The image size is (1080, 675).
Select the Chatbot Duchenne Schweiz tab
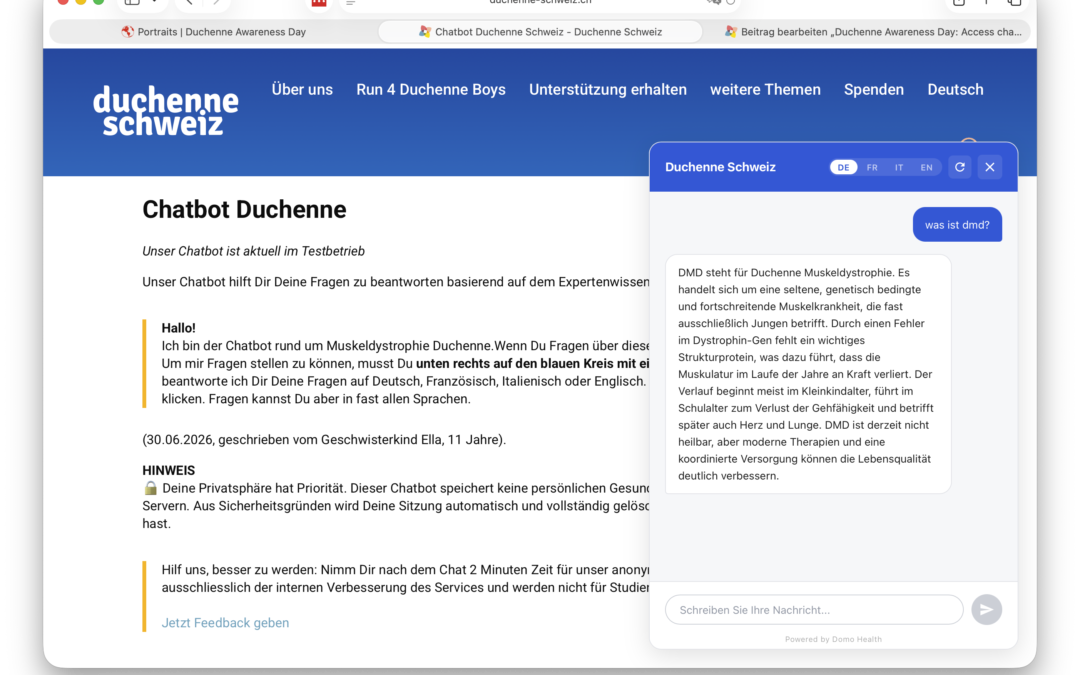point(540,32)
